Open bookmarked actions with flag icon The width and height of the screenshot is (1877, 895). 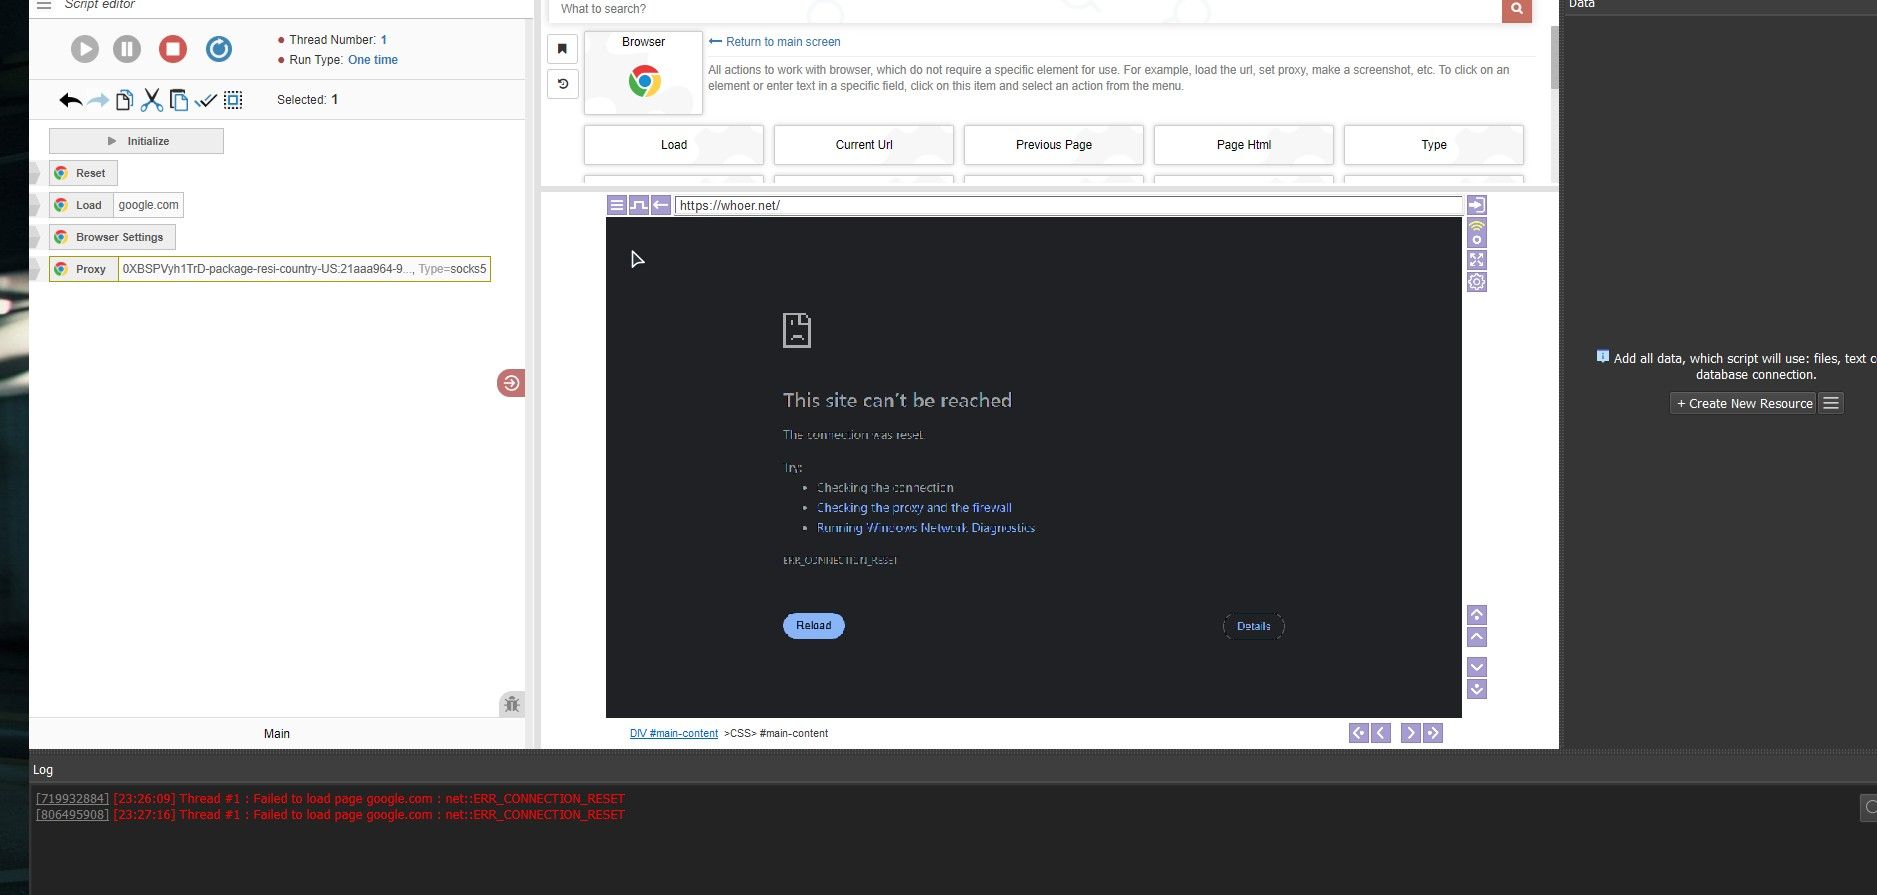(563, 49)
